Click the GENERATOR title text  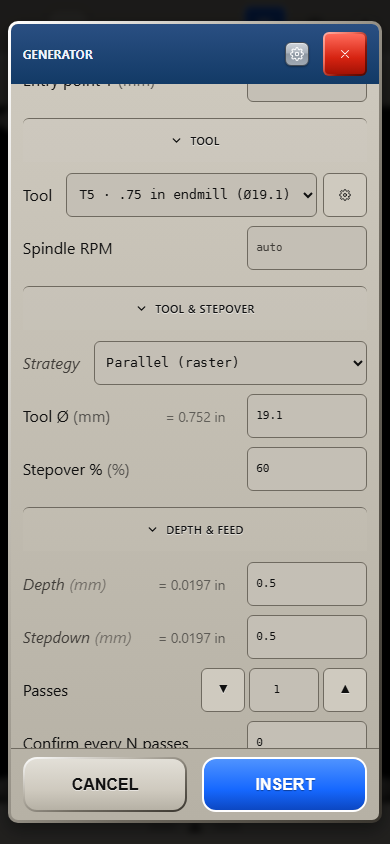58,54
